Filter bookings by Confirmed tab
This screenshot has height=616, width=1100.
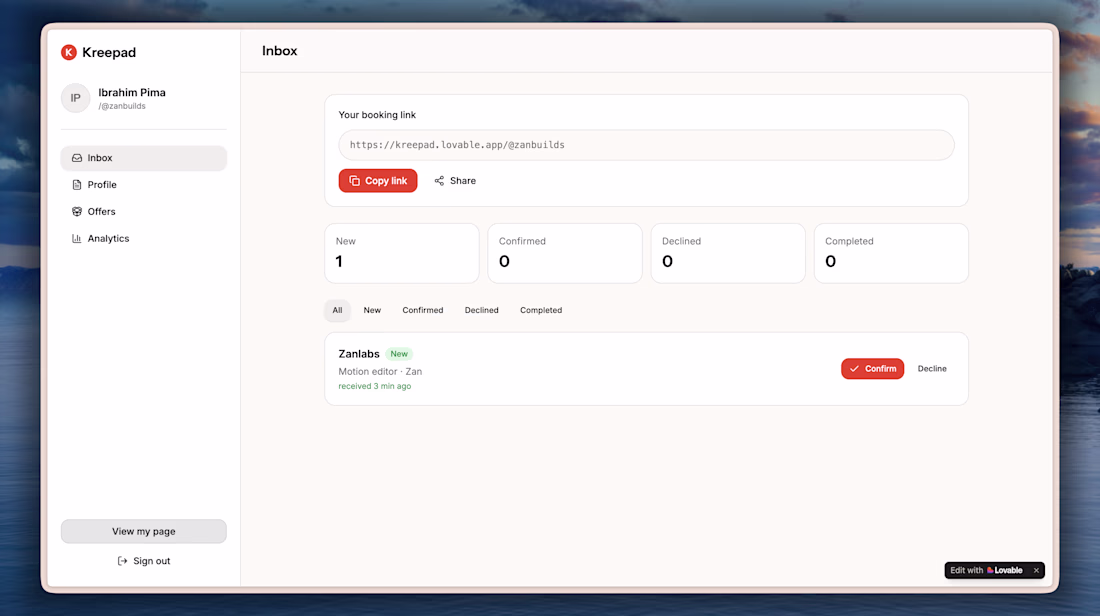pos(422,310)
